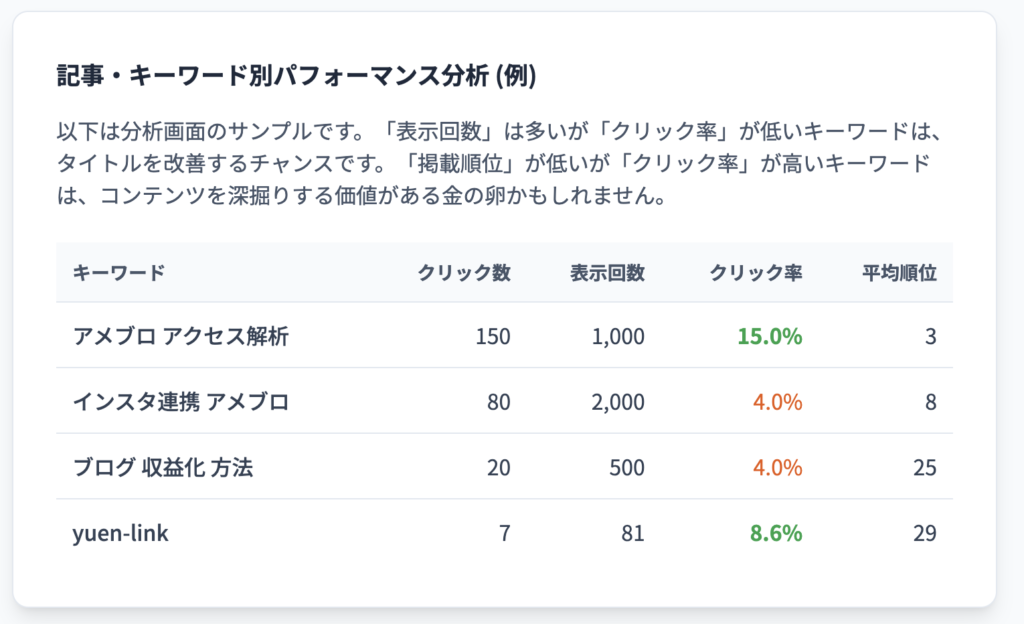Click the yuen-link keyword cell
The height and width of the screenshot is (624, 1024).
point(121,533)
